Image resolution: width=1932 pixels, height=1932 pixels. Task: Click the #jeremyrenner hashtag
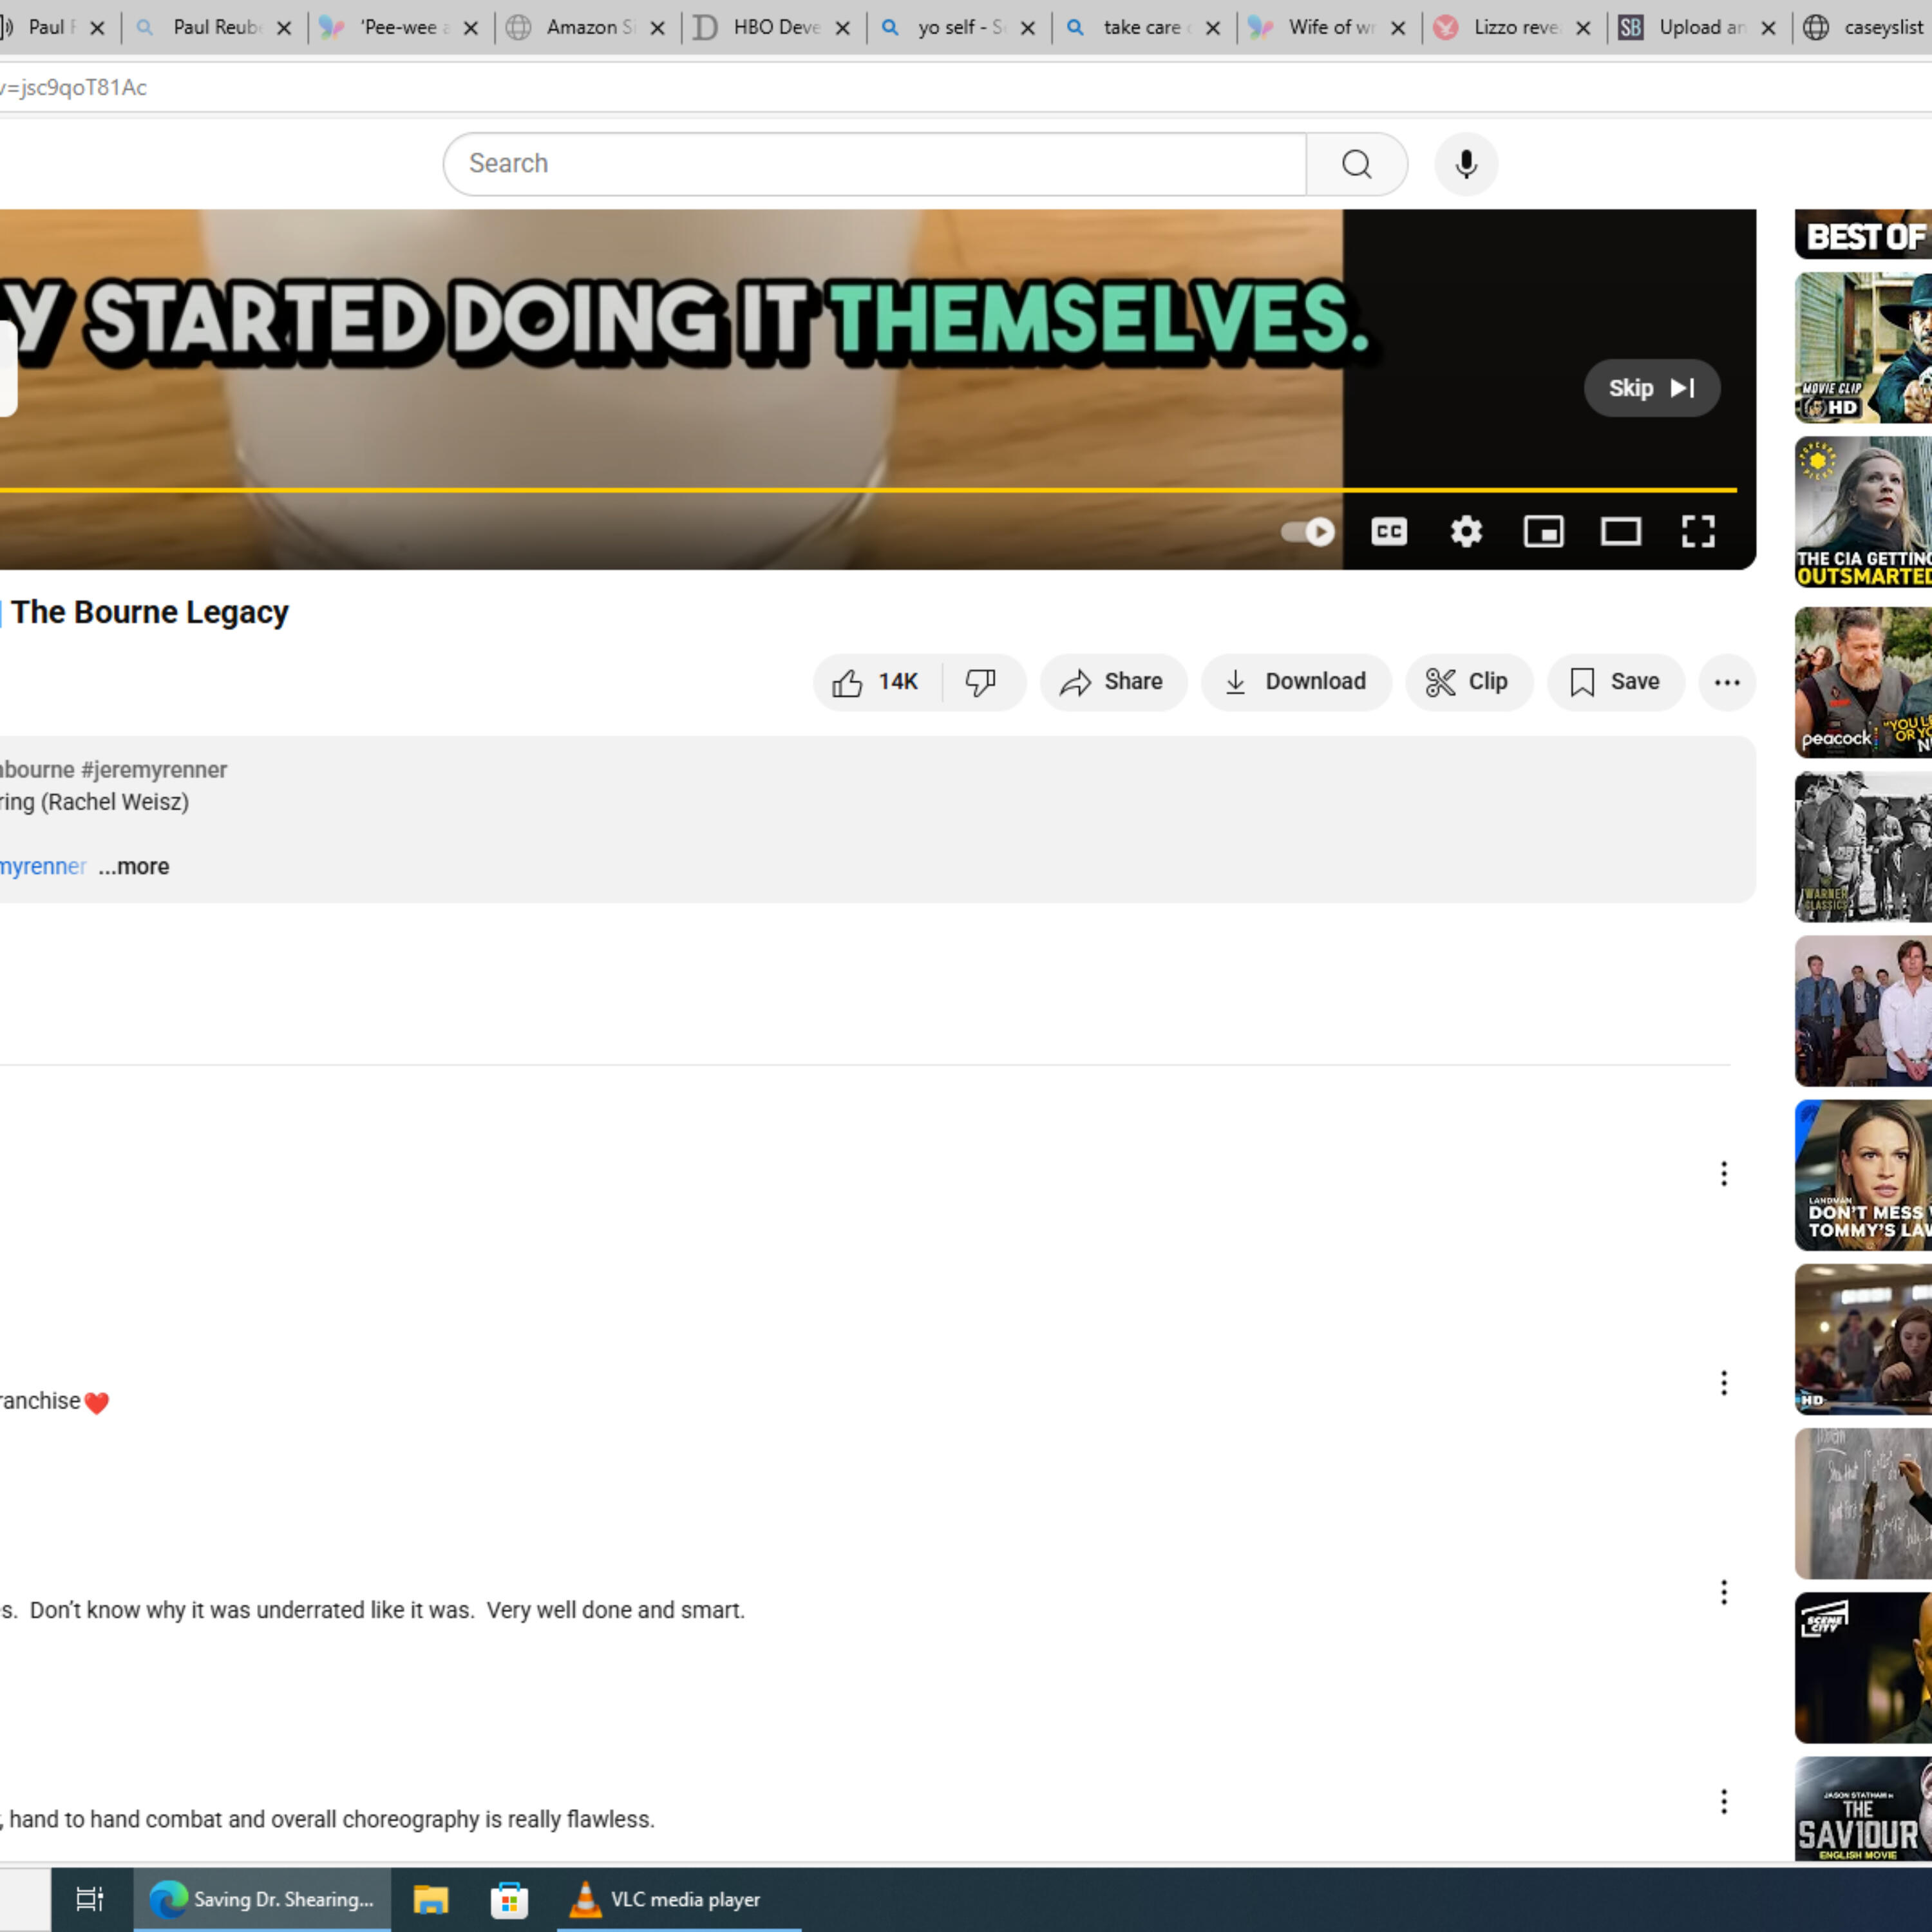[x=154, y=770]
